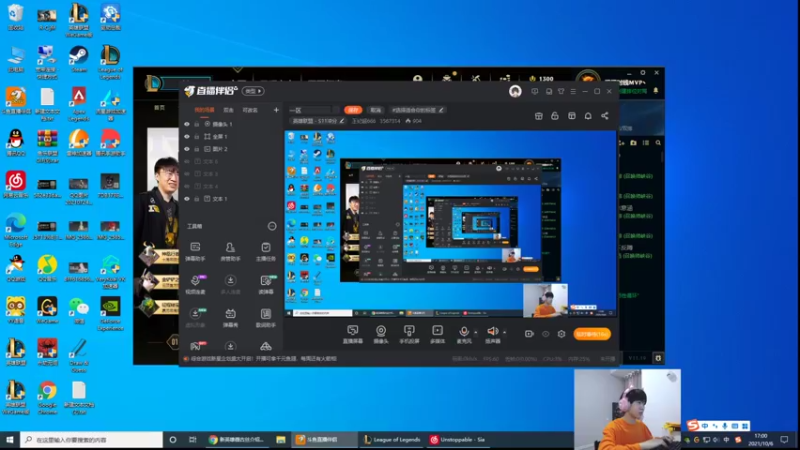Viewport: 800px width, 450px height.
Task: Toggle the lock on 图片 2 layer
Action: tap(196, 149)
